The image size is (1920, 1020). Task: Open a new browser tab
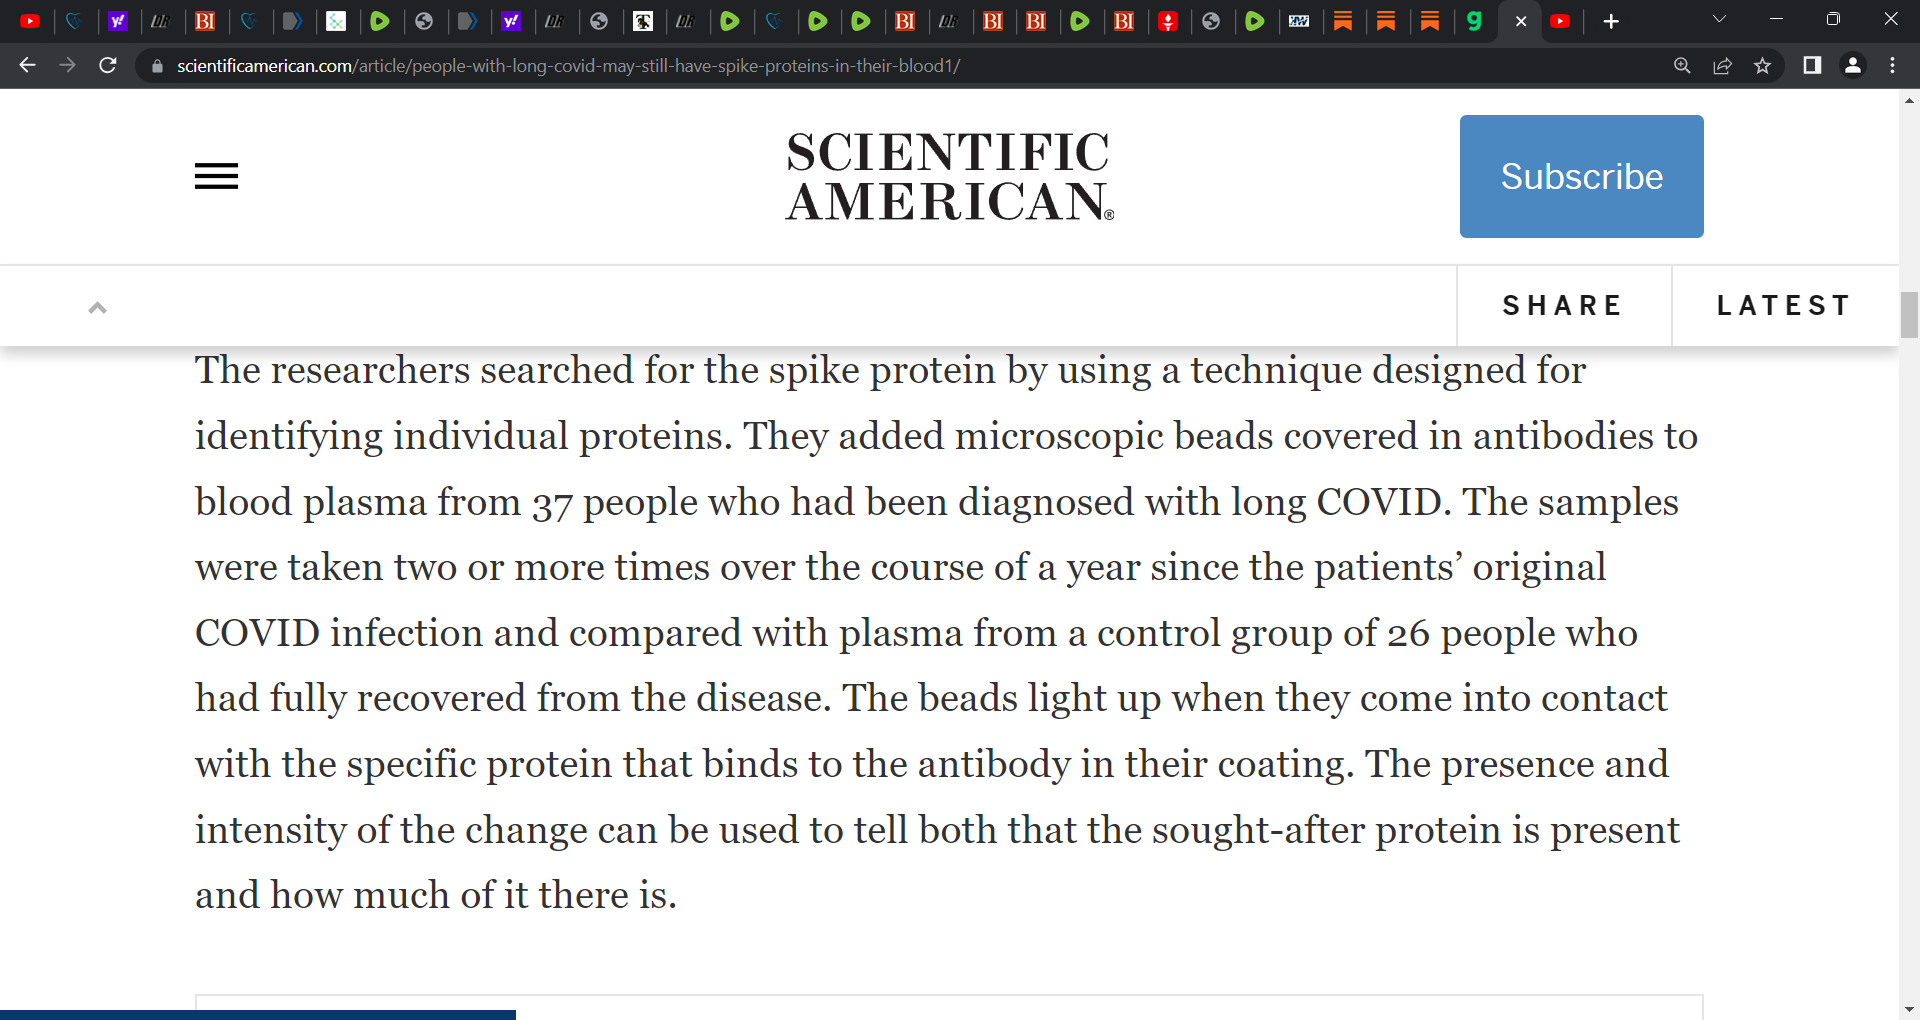tap(1610, 21)
